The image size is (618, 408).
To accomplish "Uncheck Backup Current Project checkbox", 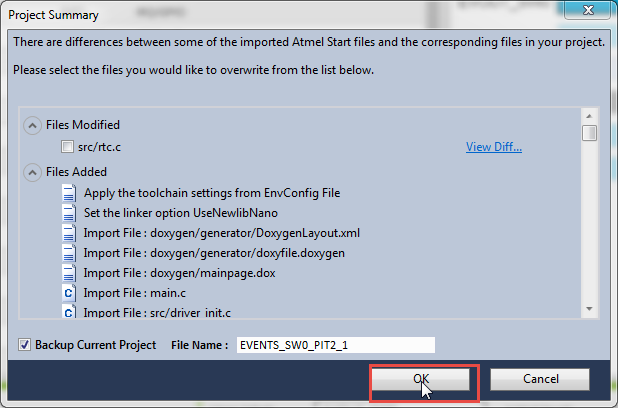I will (24, 345).
